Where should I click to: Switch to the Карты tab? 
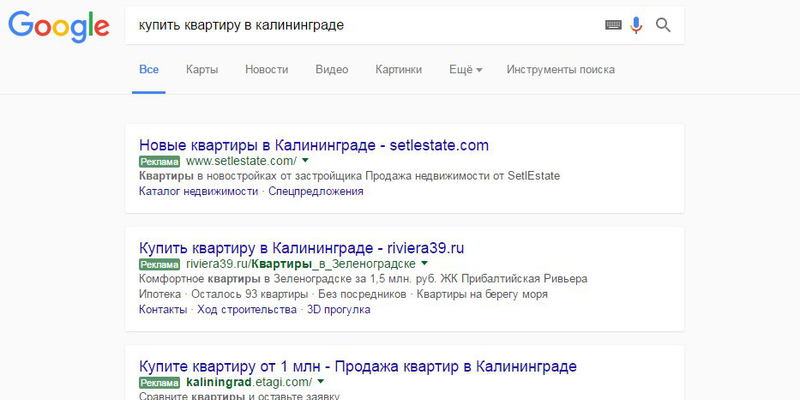point(202,70)
